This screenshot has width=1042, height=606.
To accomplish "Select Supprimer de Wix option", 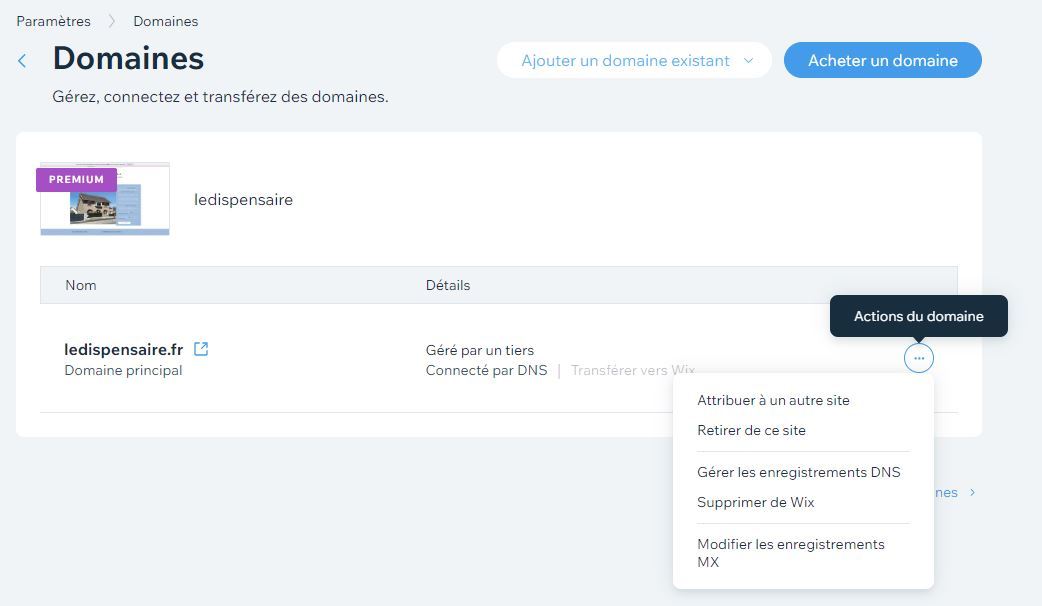I will click(755, 502).
